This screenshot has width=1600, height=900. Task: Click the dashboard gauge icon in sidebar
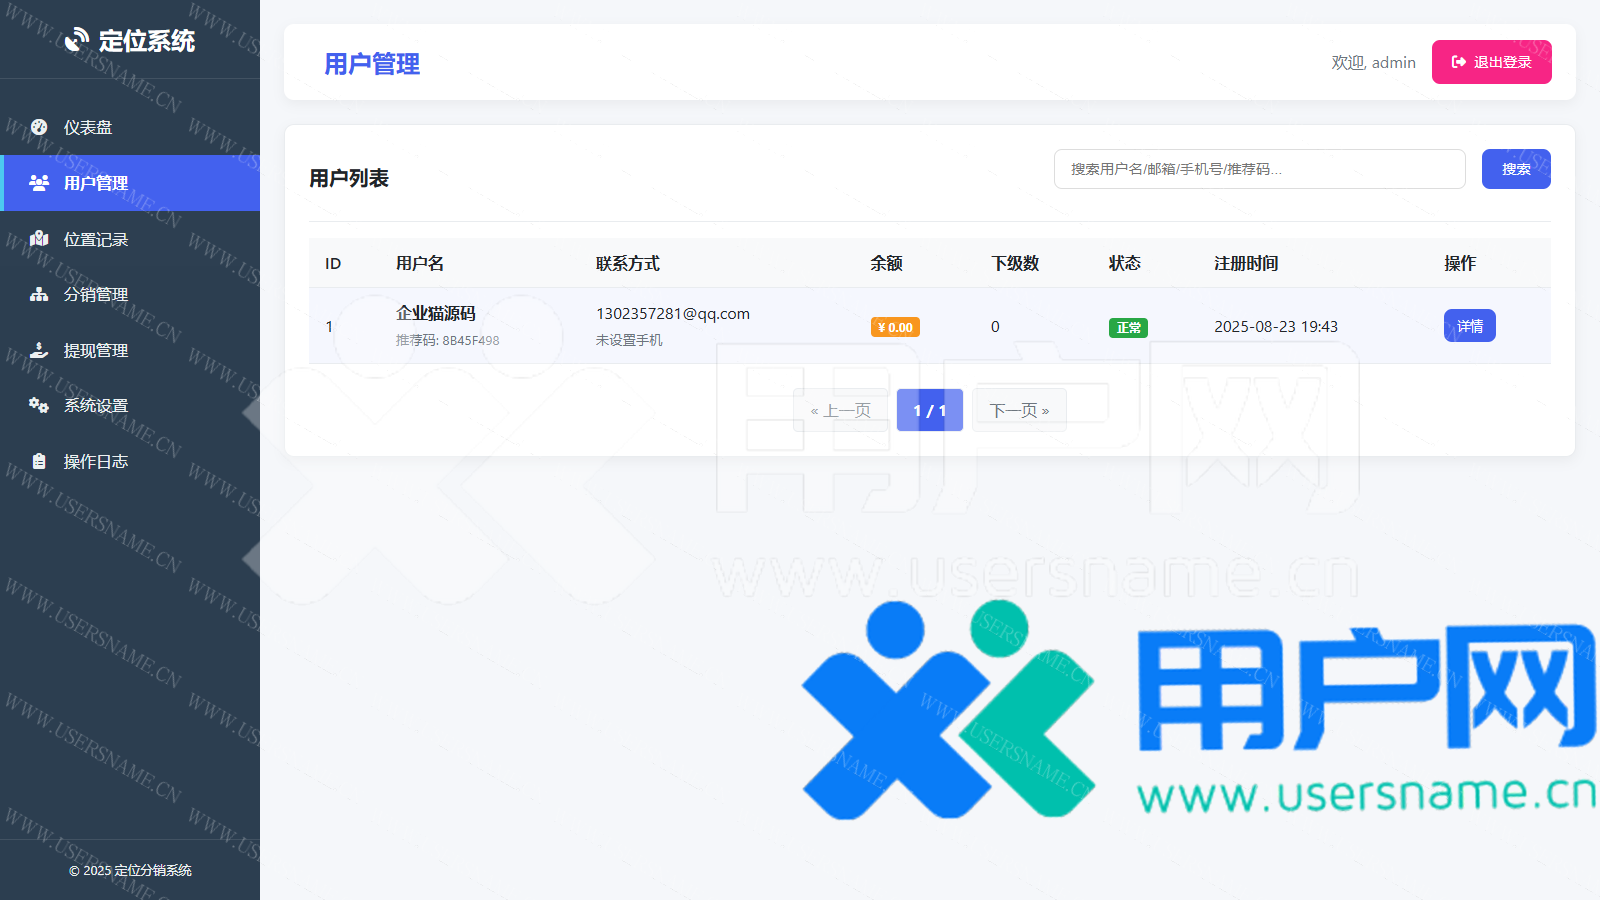(39, 127)
